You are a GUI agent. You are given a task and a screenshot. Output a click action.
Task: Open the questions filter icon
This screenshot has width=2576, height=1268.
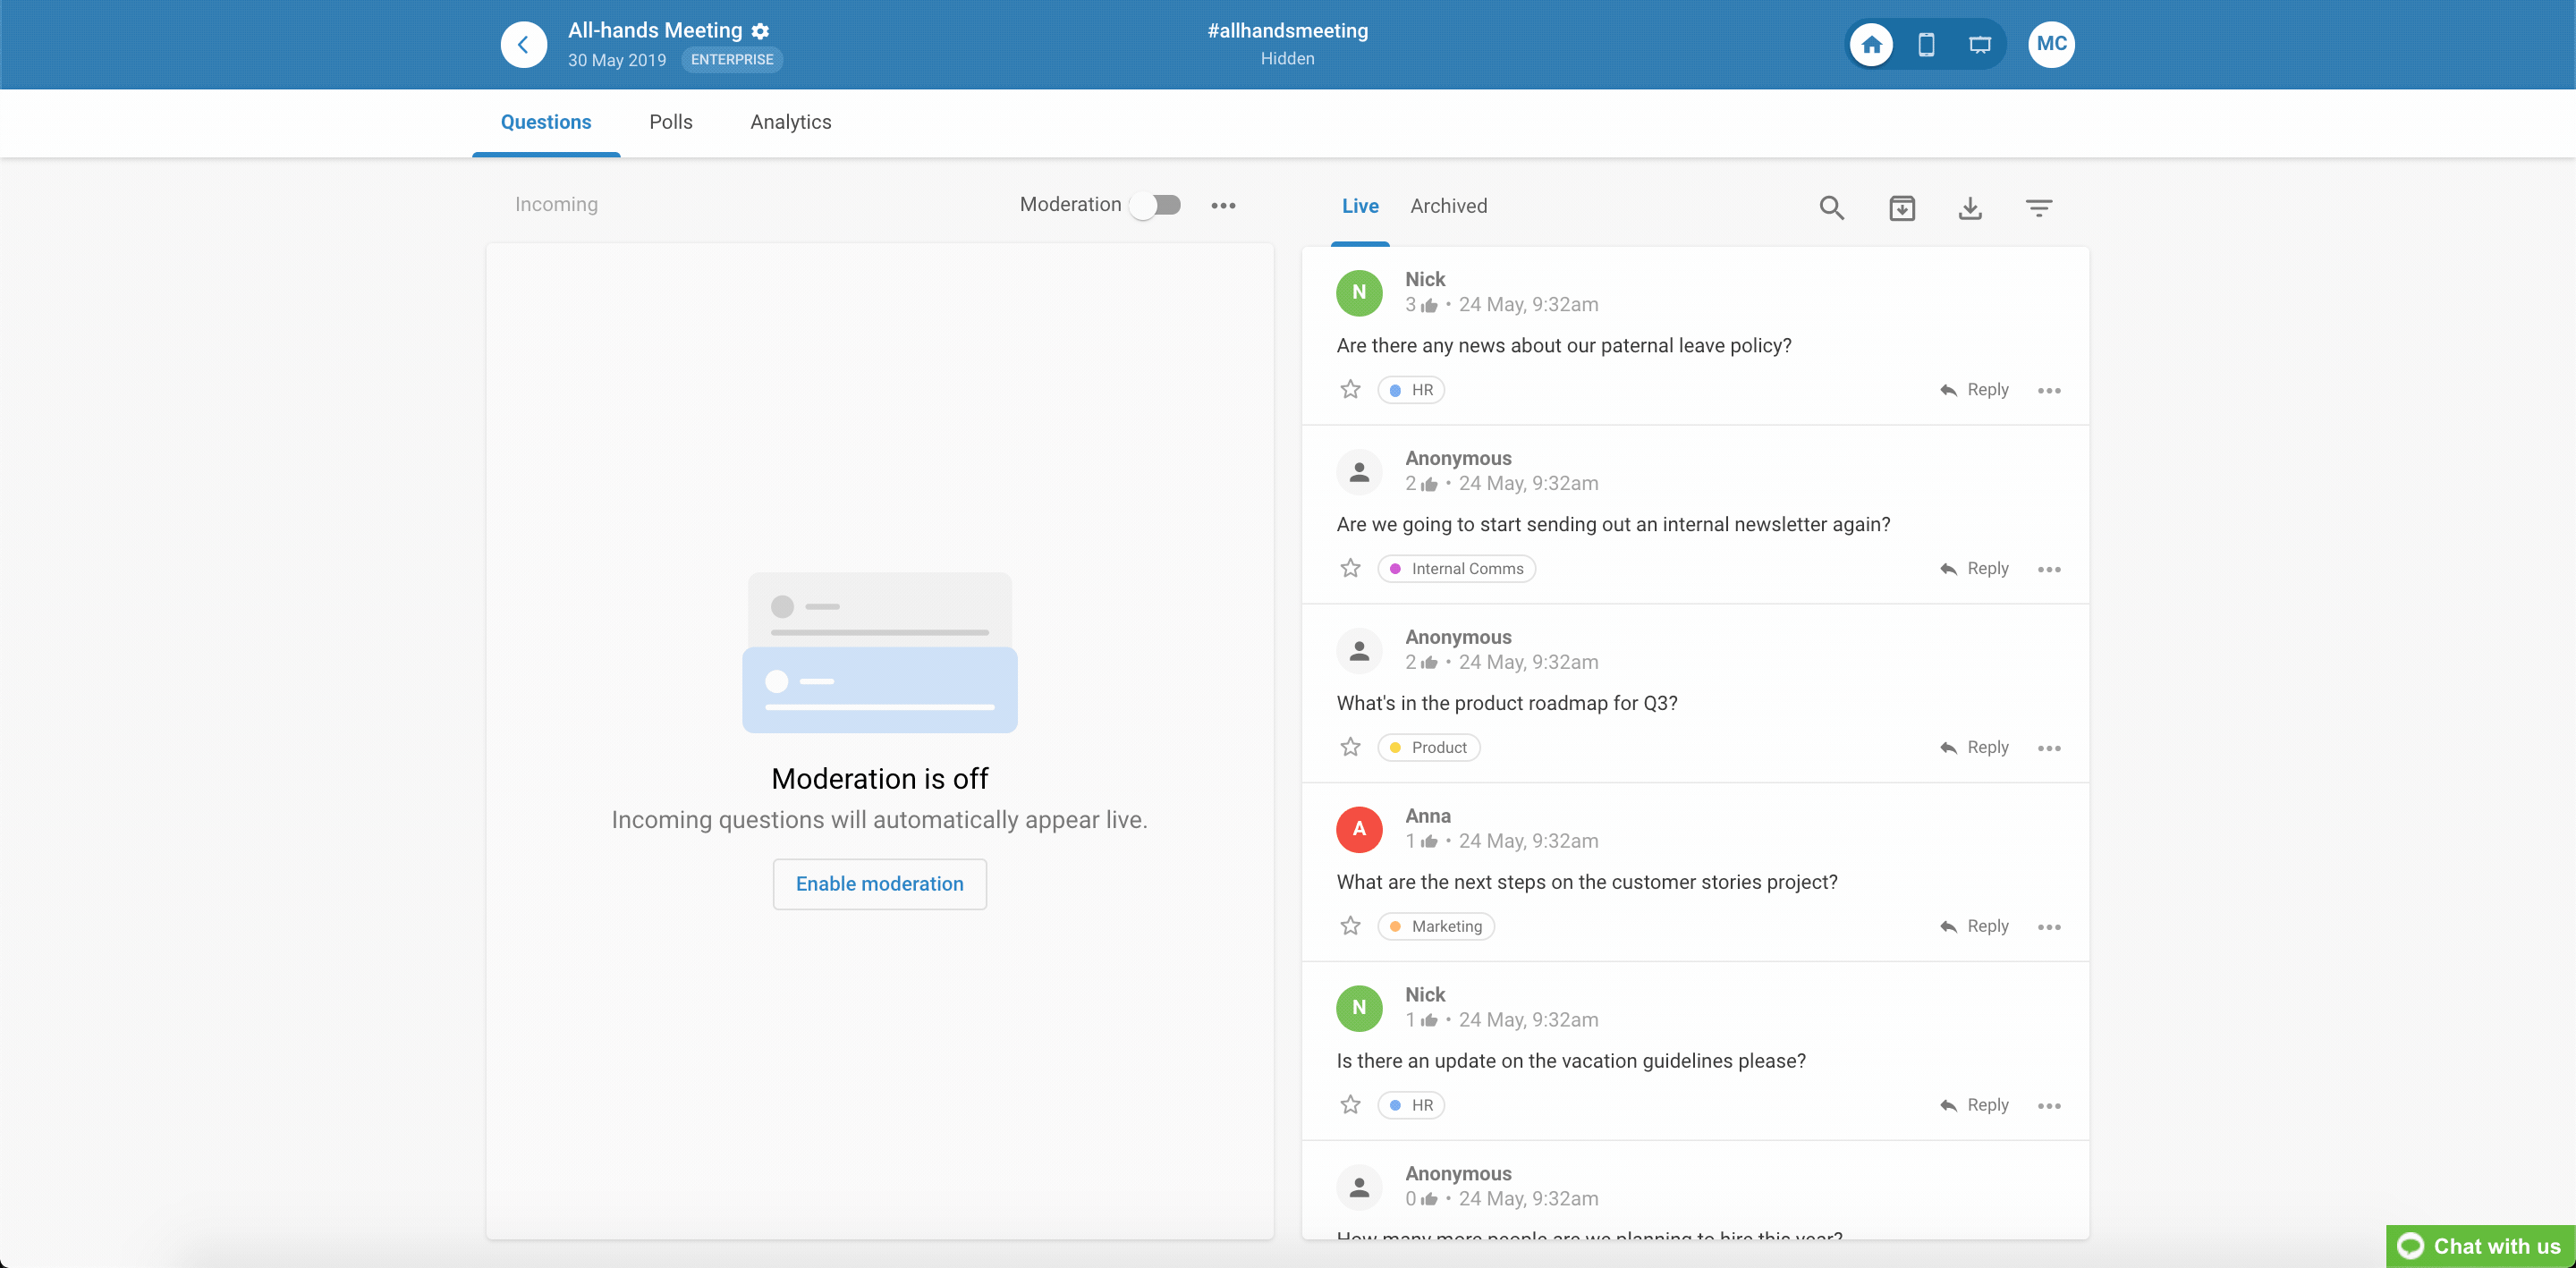(2038, 207)
